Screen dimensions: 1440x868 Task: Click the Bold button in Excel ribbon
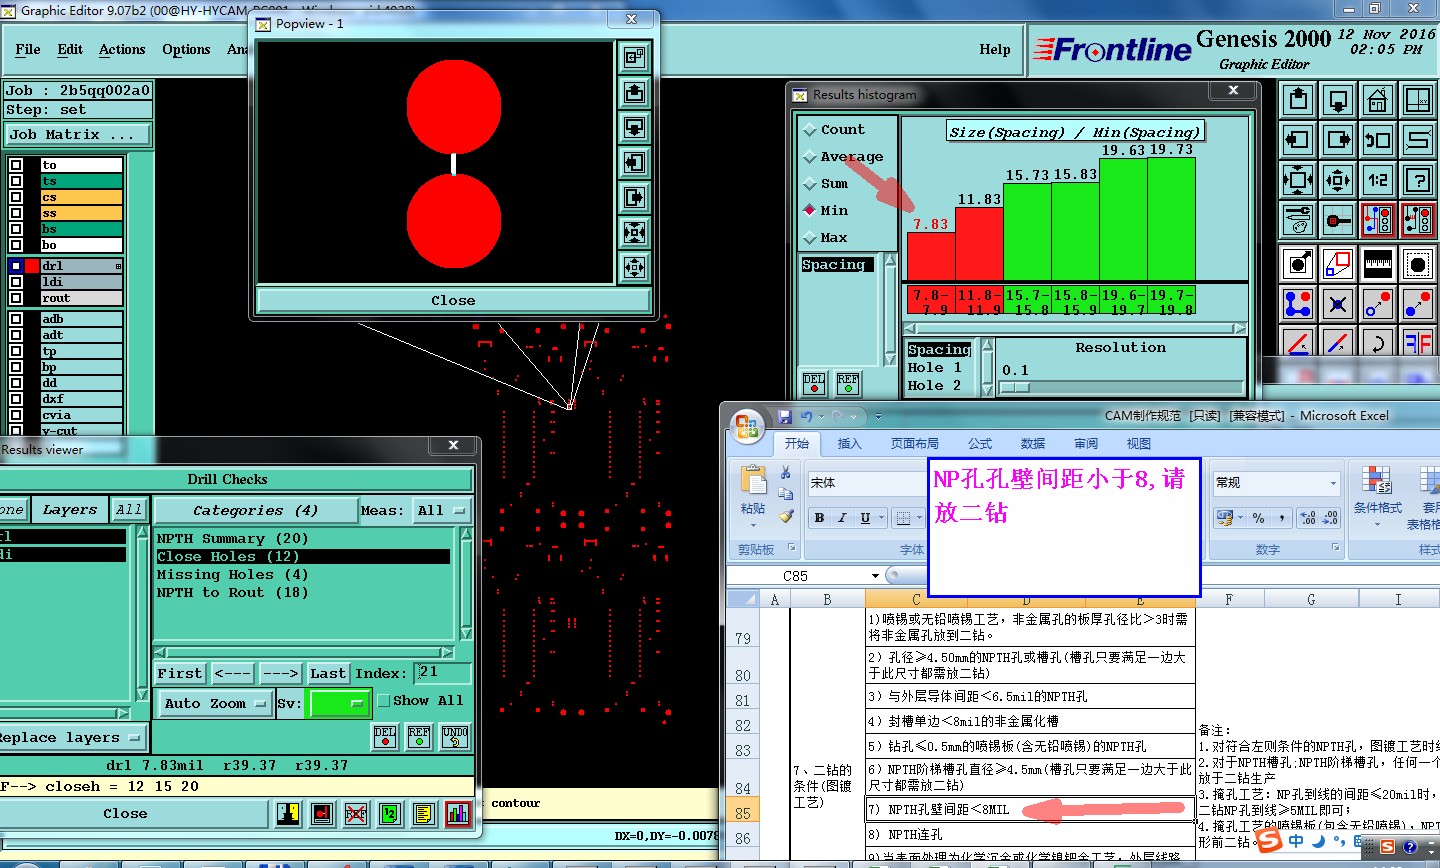[819, 518]
